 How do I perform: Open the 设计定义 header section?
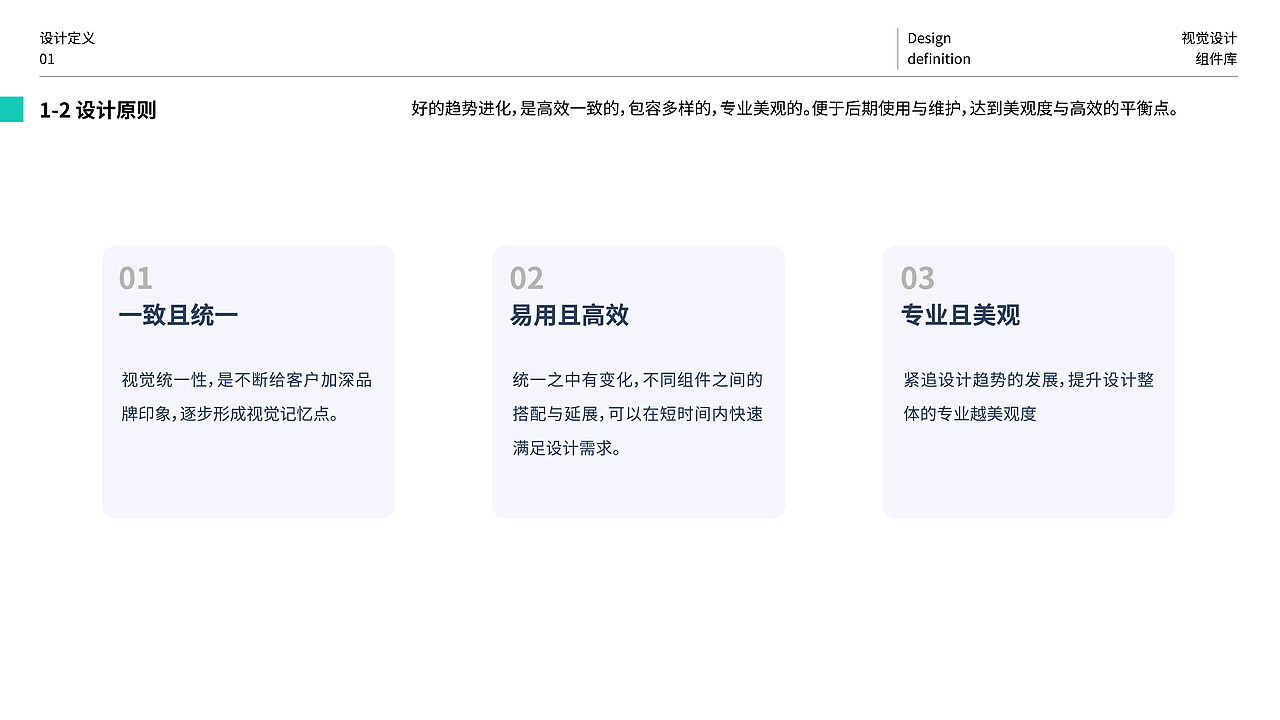point(67,38)
